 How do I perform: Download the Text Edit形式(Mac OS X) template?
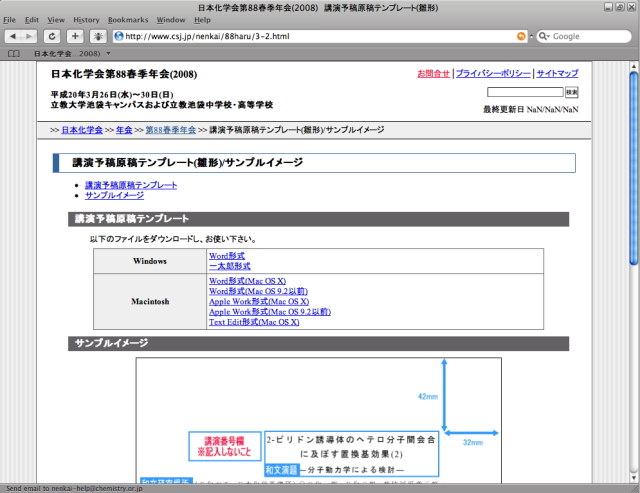point(253,323)
